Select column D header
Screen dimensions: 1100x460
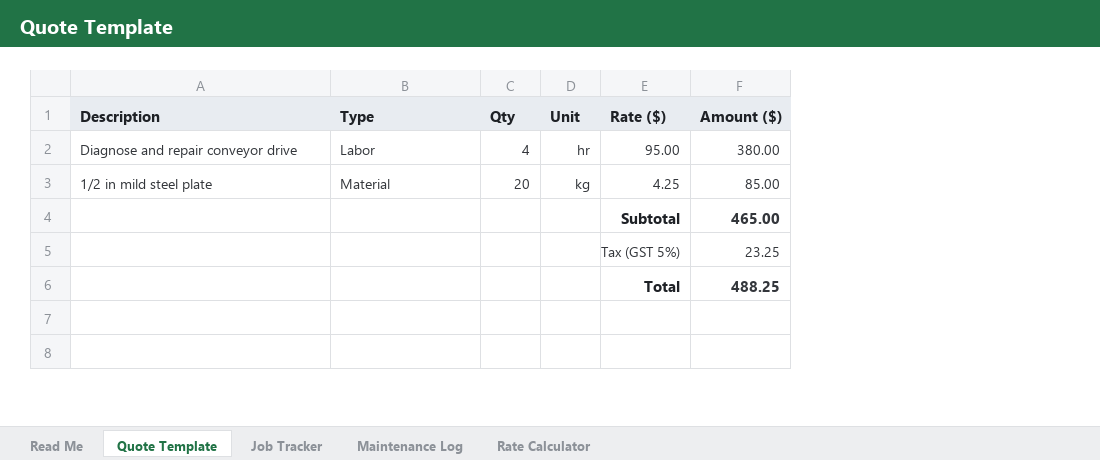tap(570, 83)
